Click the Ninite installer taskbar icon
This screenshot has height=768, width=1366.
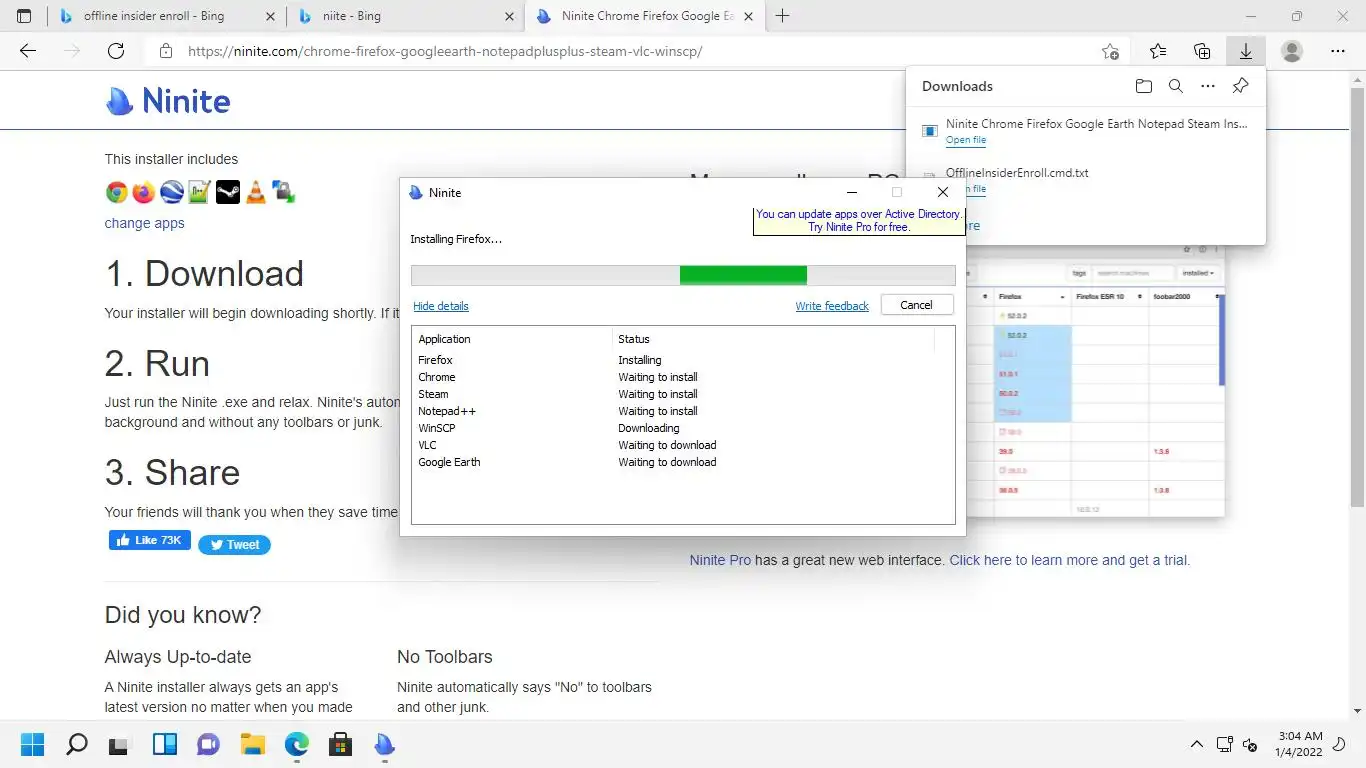(384, 744)
